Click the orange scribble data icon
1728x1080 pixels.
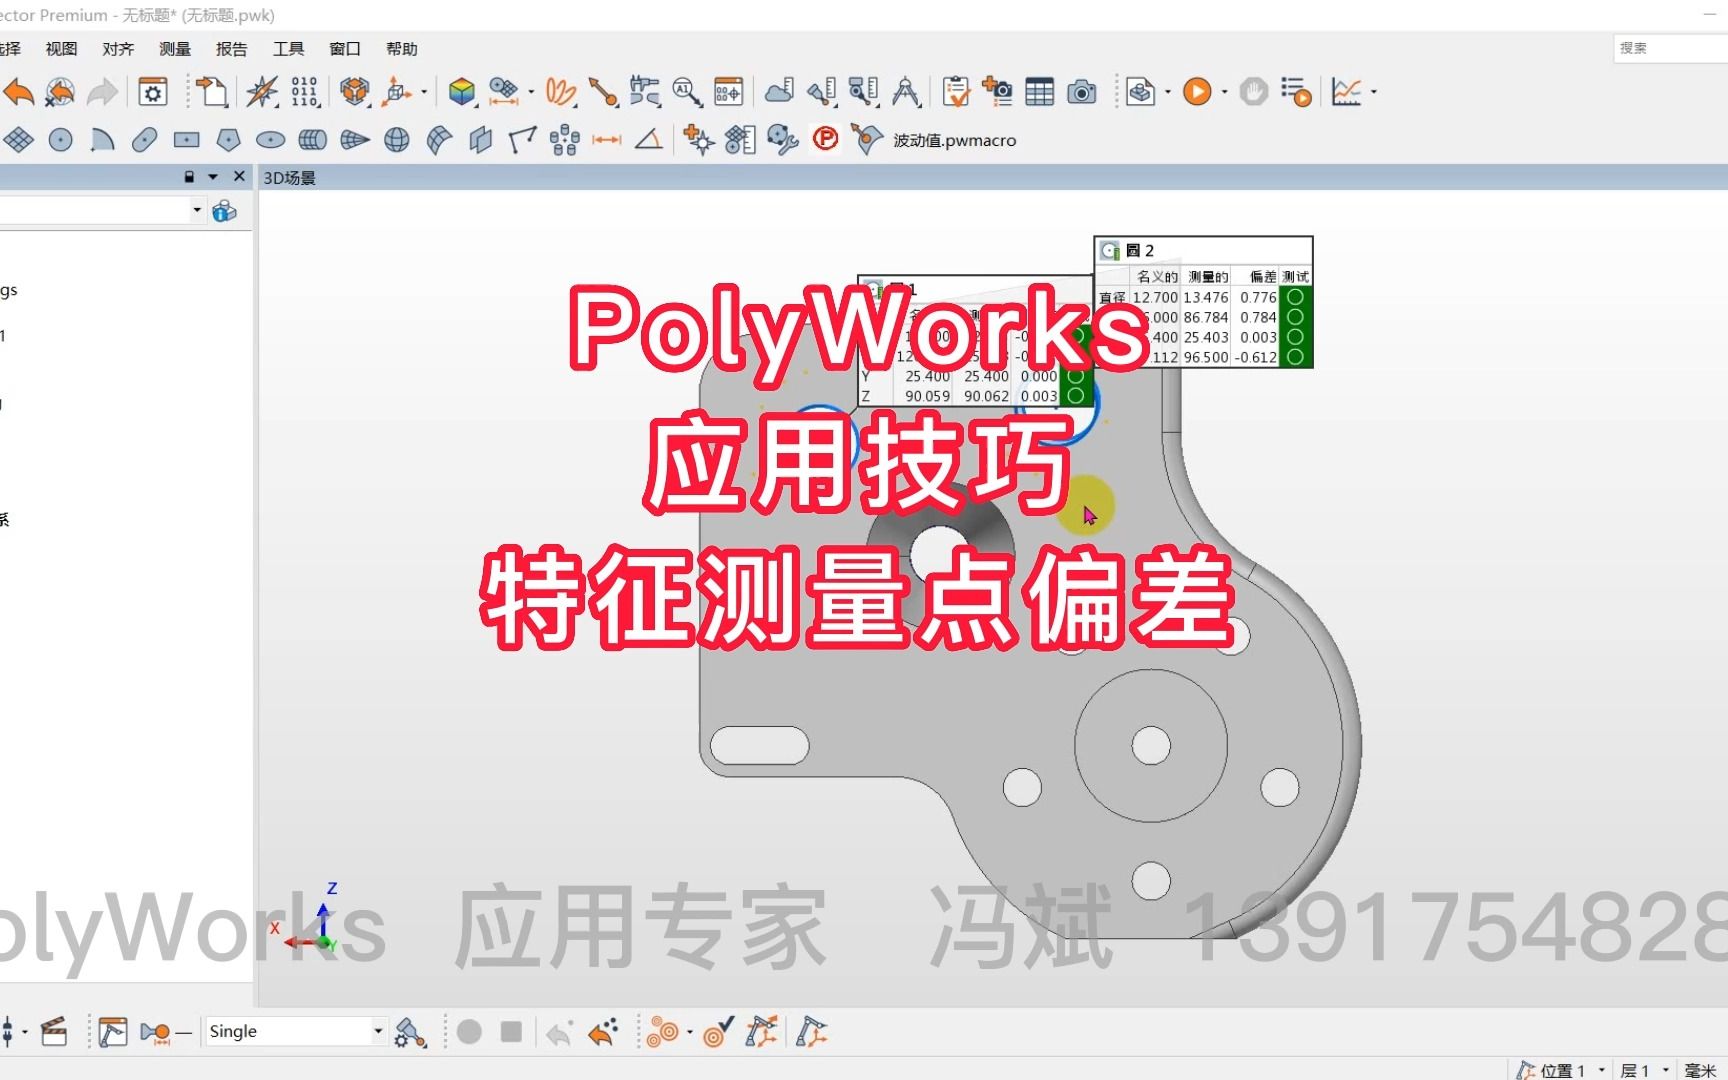click(560, 92)
